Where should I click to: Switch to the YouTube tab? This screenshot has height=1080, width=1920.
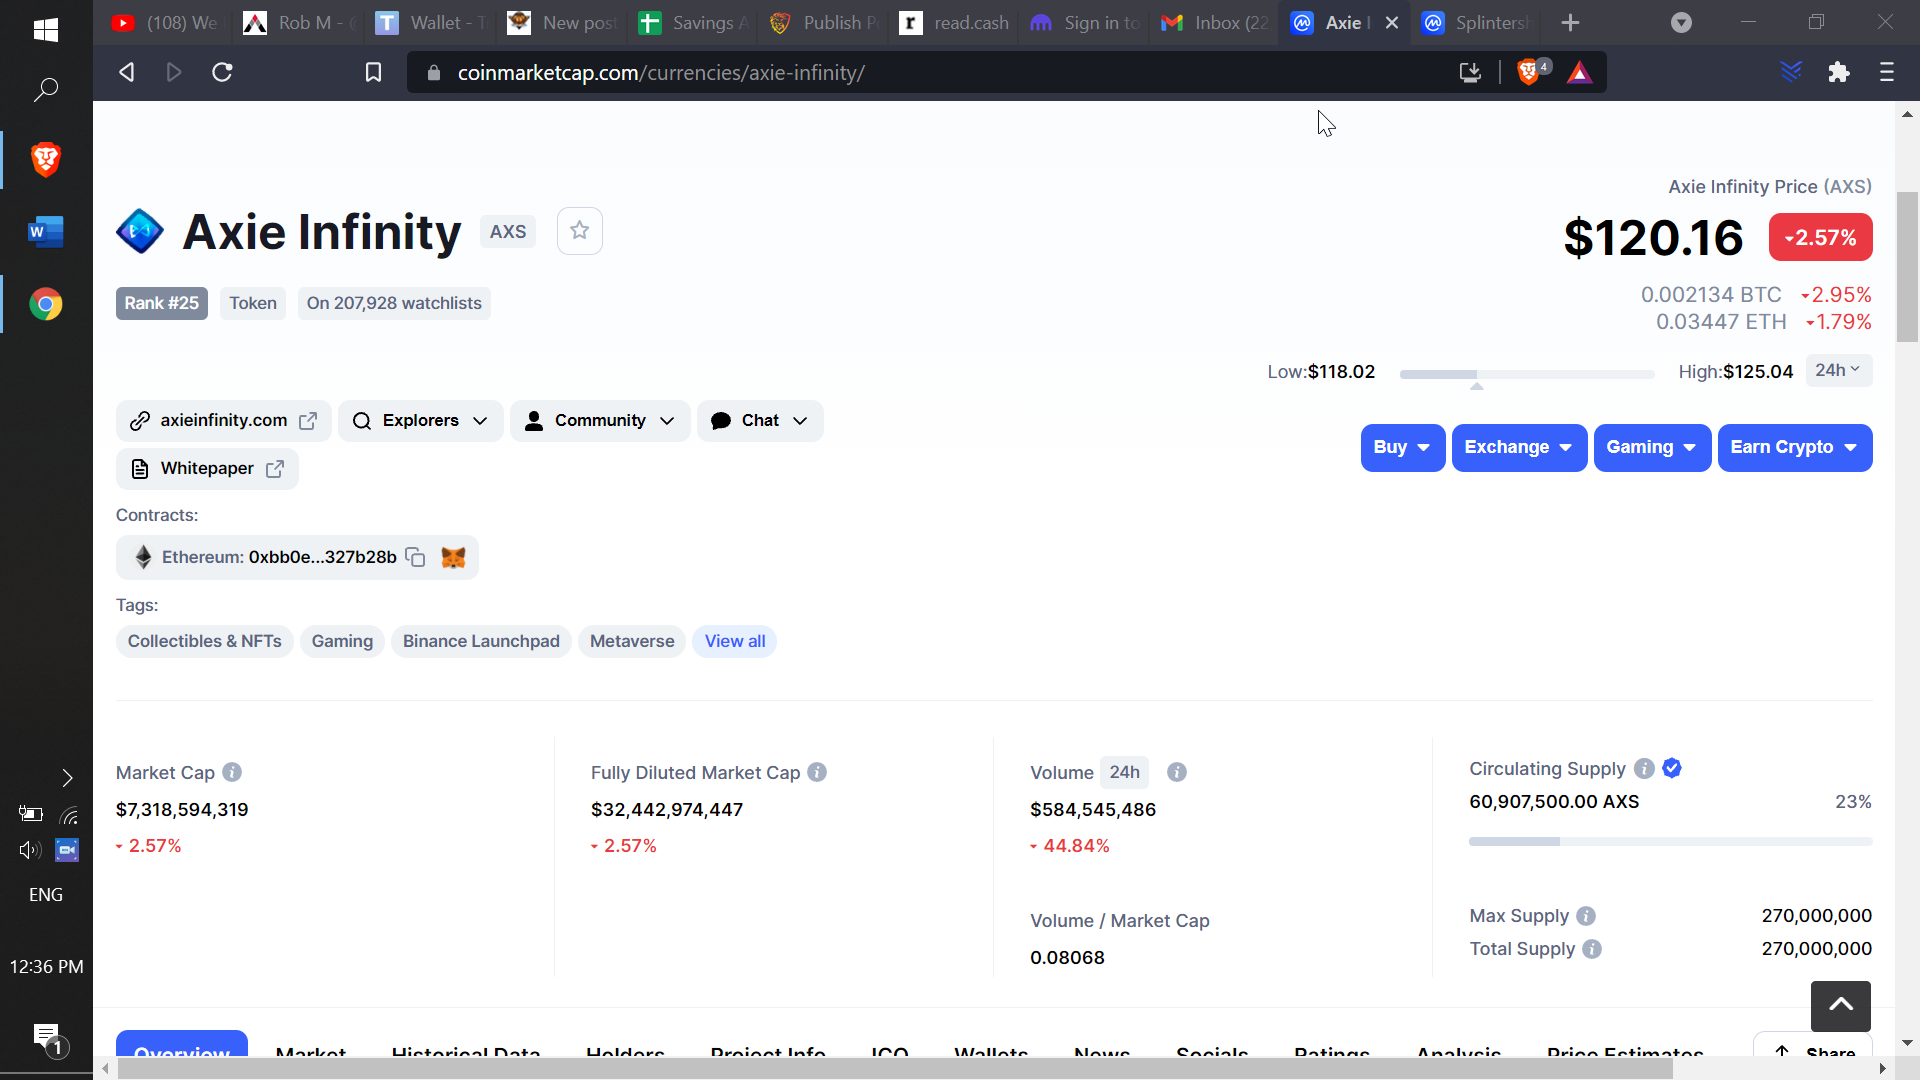click(x=163, y=23)
